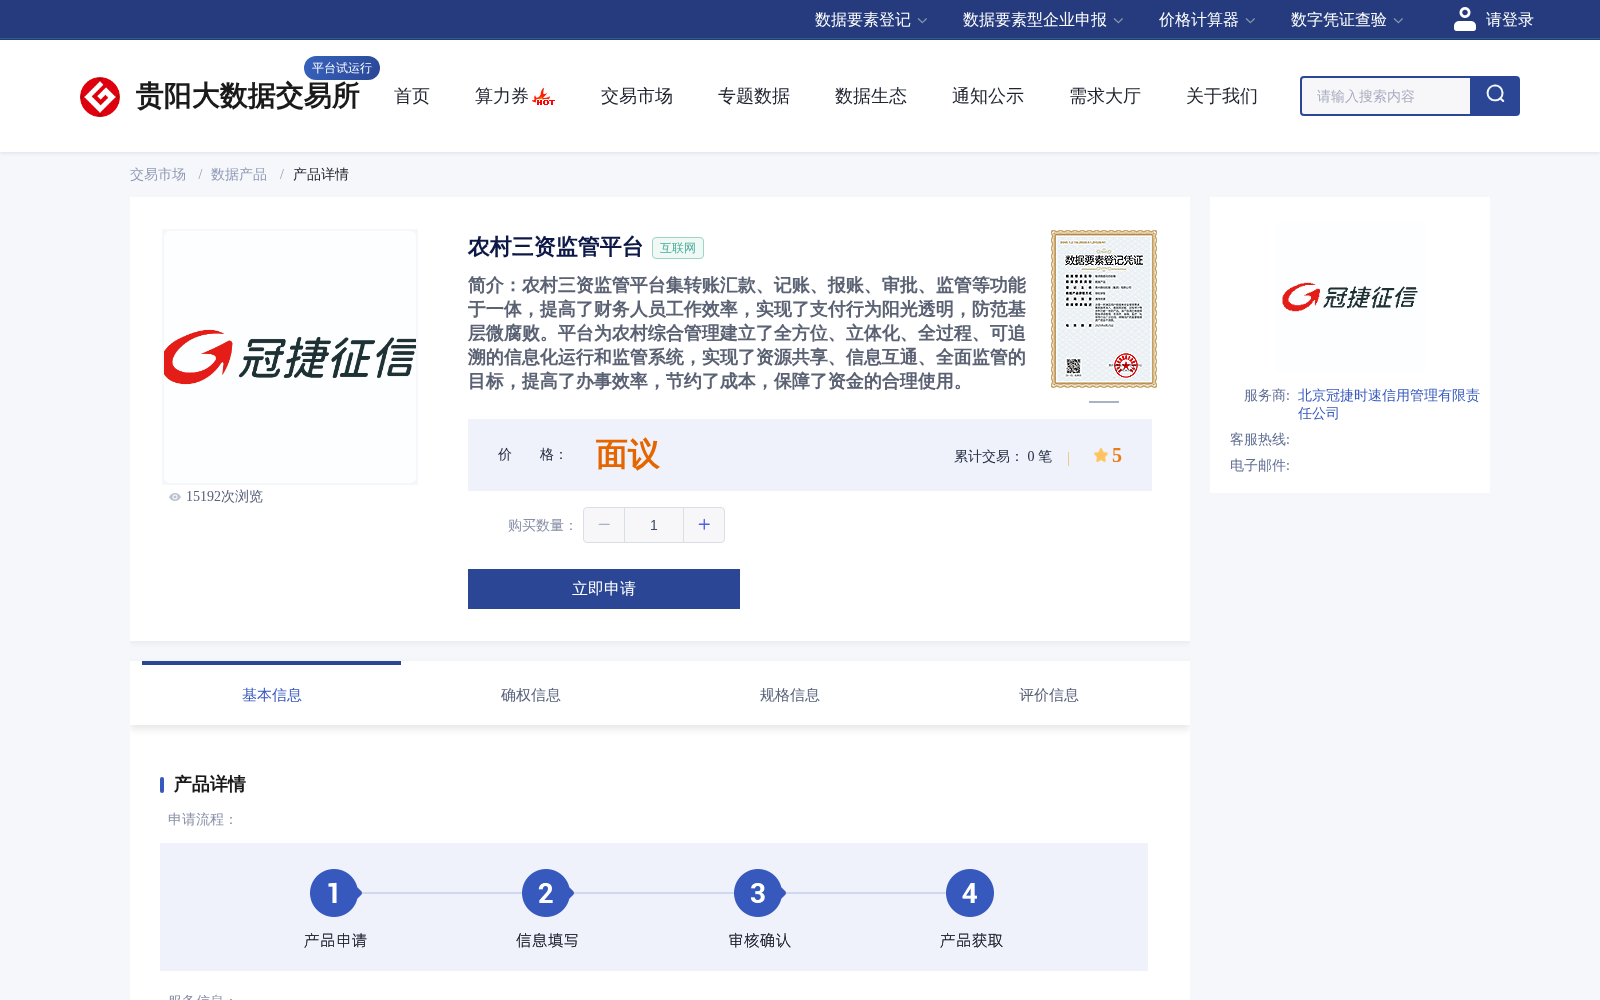This screenshot has width=1600, height=1000.
Task: Switch to the 评价信息 tab
Action: pos(1049,695)
